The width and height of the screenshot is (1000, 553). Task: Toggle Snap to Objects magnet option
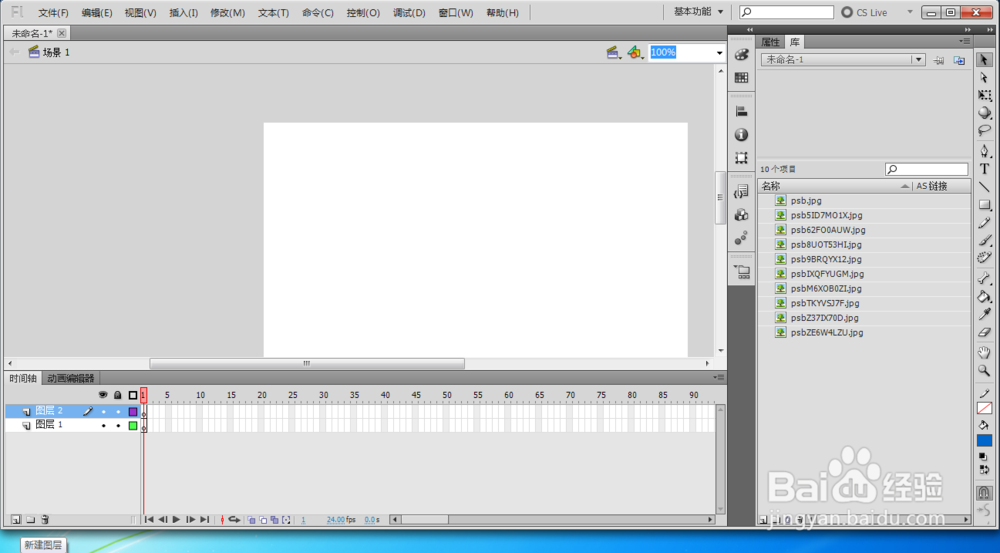point(984,493)
